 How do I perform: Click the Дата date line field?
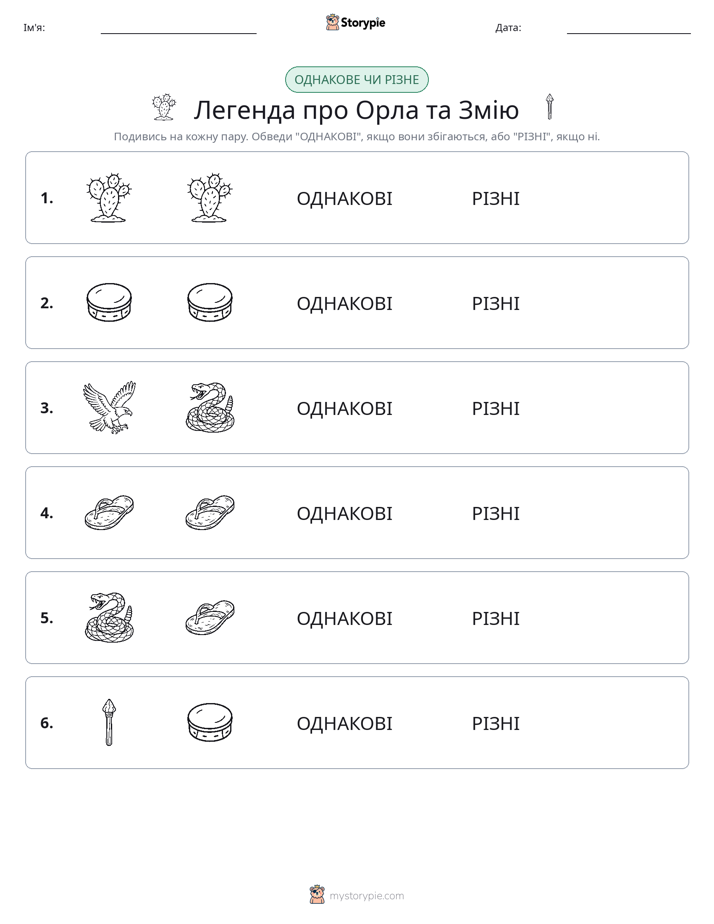pos(629,28)
